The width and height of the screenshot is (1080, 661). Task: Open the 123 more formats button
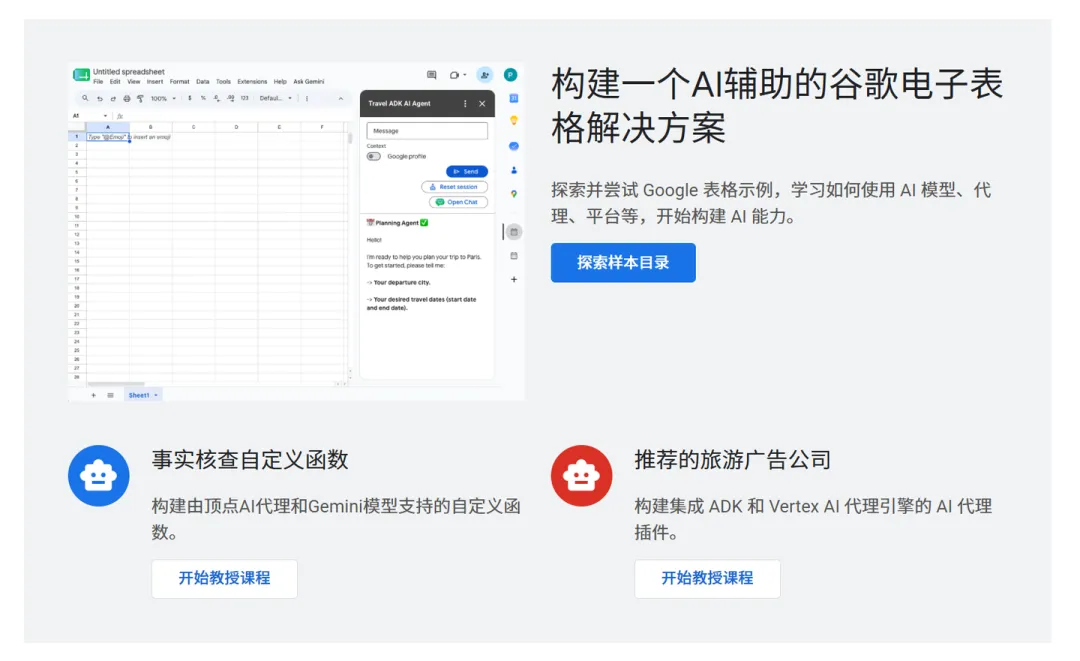[x=245, y=98]
